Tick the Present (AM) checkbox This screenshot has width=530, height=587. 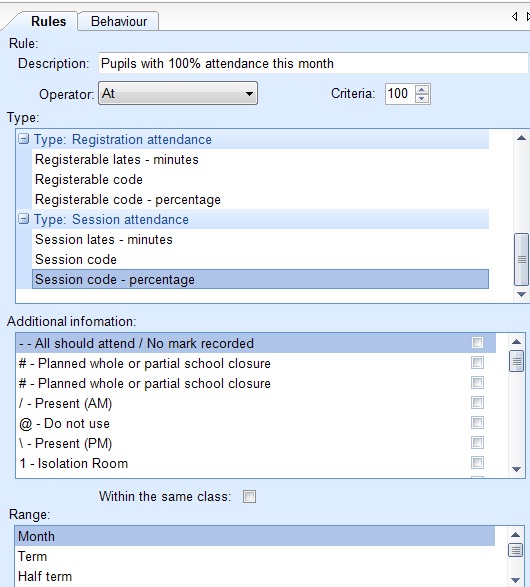[477, 402]
